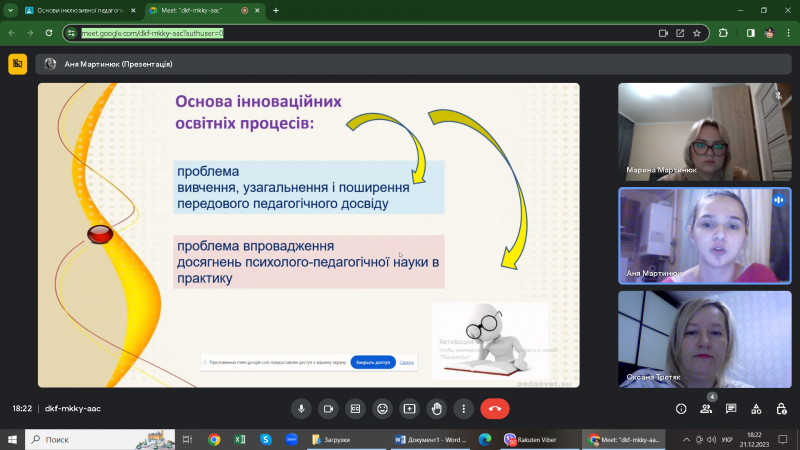Open the activities panel icon
Viewport: 800px width, 450px height.
point(757,408)
